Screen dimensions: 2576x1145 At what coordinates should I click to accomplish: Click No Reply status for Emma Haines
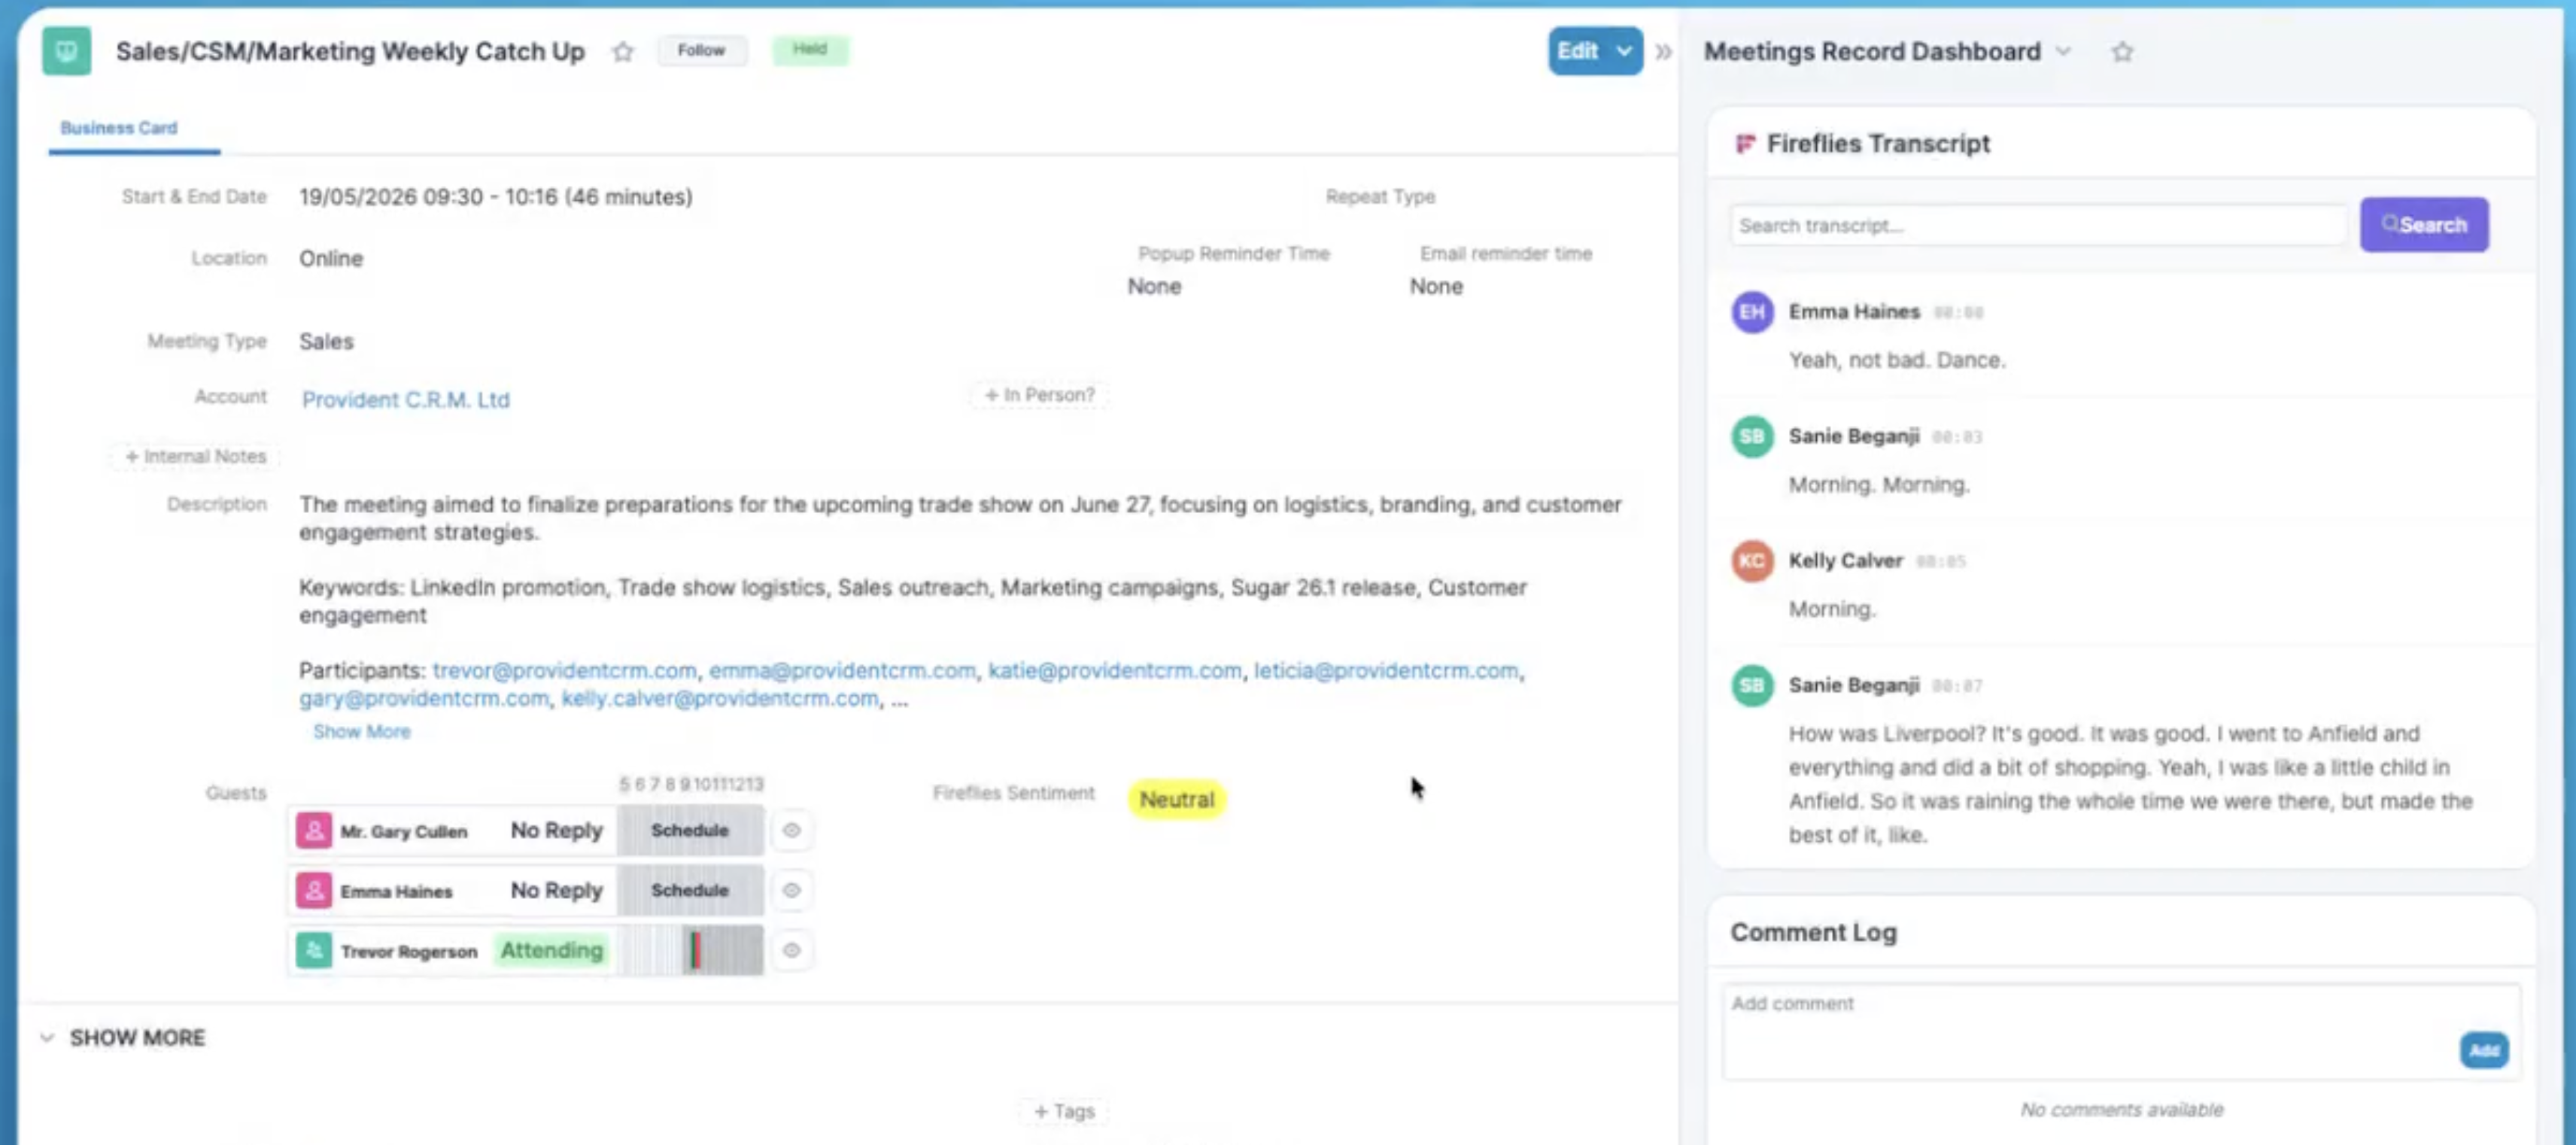coord(557,891)
